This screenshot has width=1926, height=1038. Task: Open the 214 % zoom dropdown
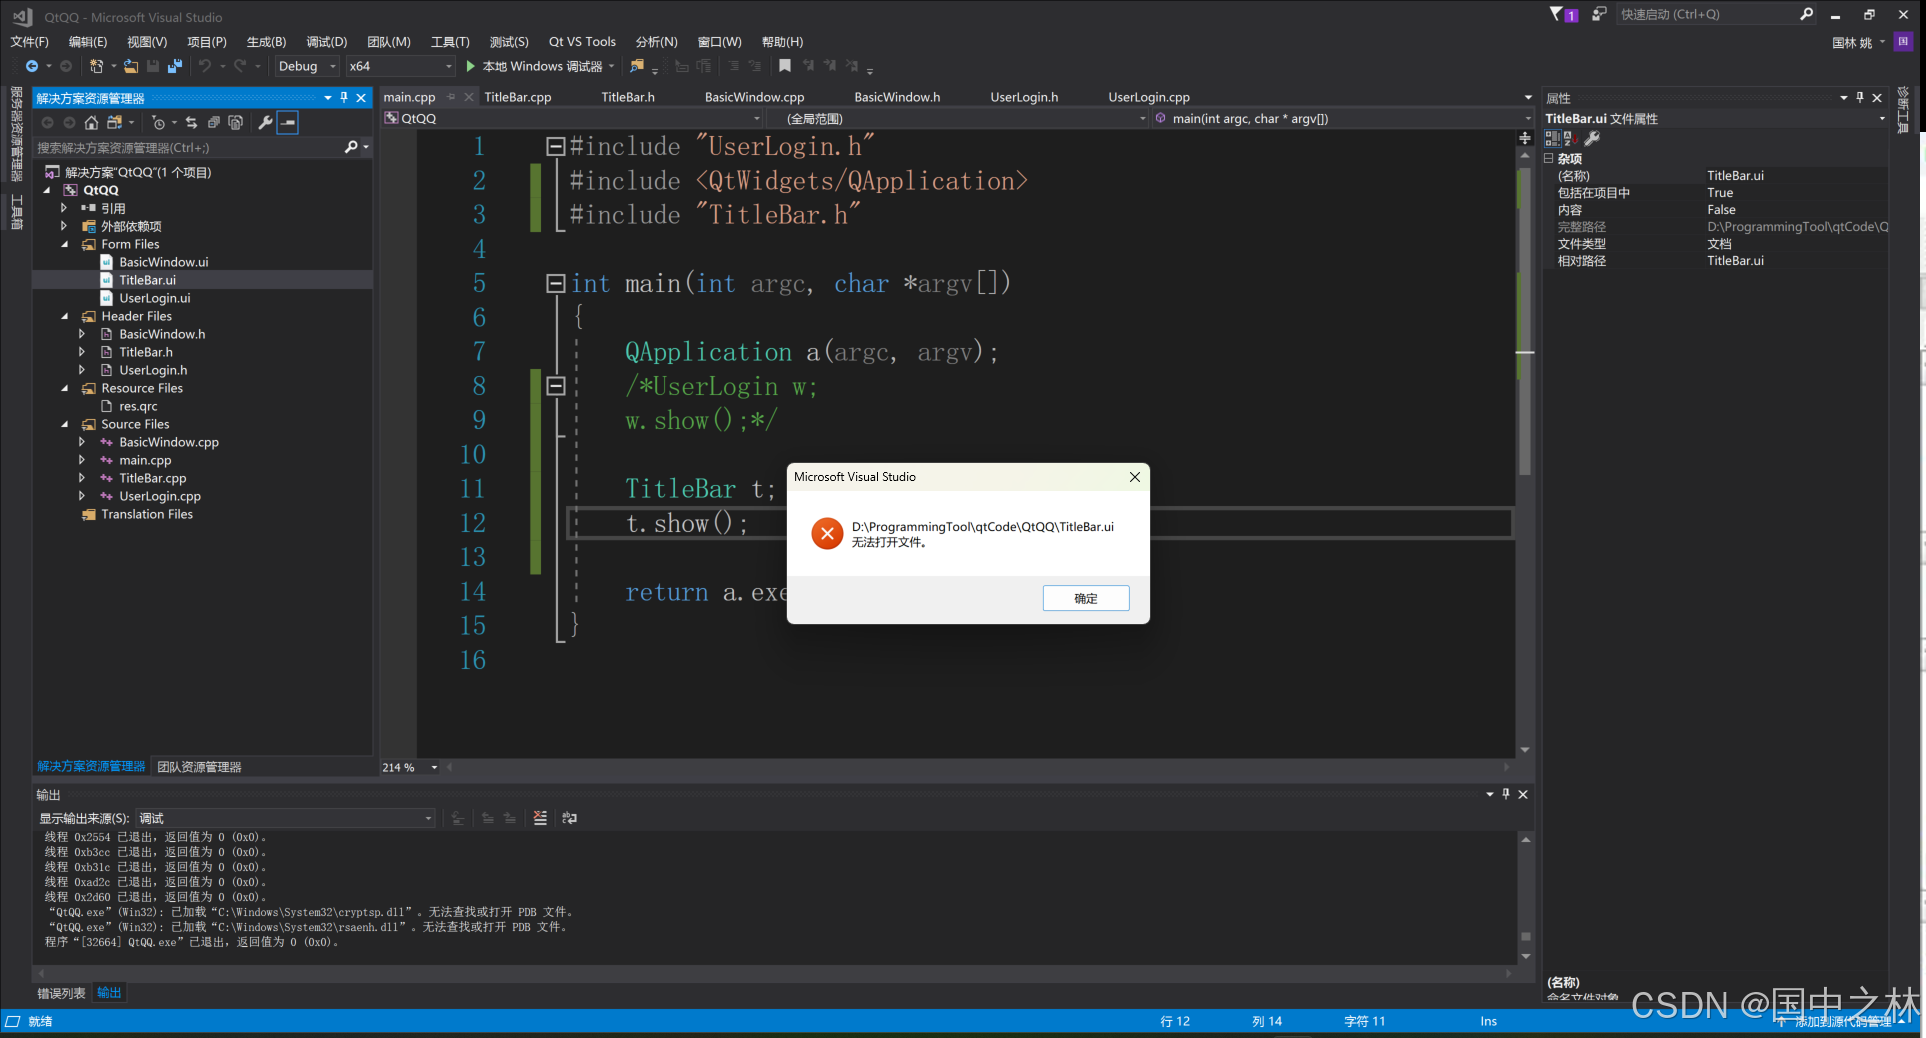(x=410, y=767)
